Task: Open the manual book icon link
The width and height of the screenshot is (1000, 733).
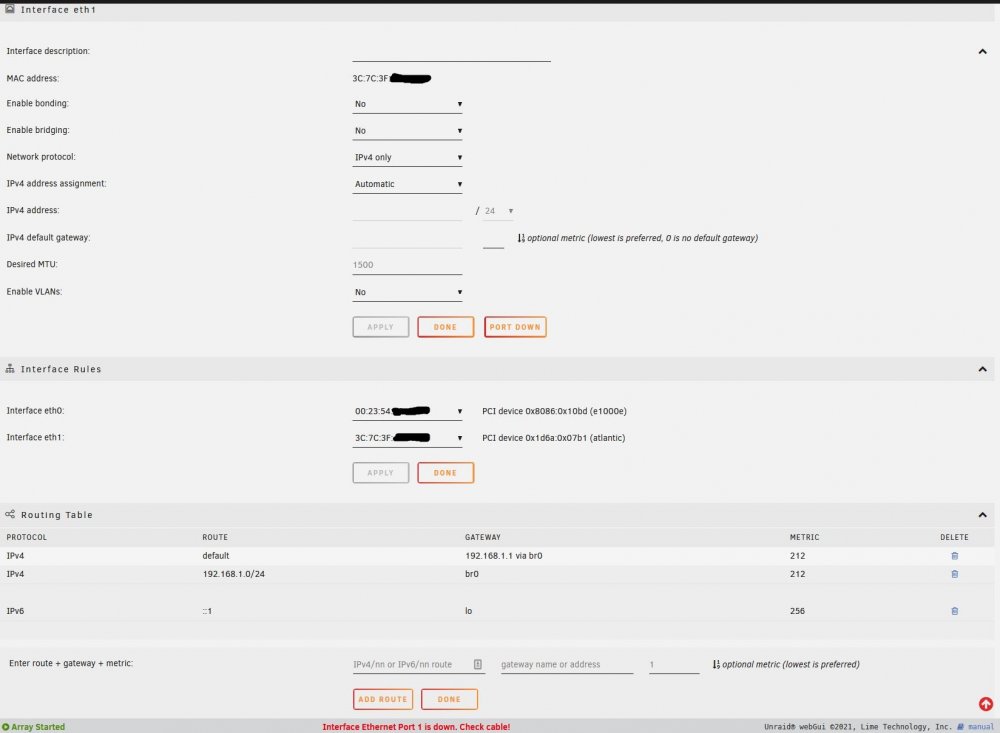Action: [x=960, y=727]
